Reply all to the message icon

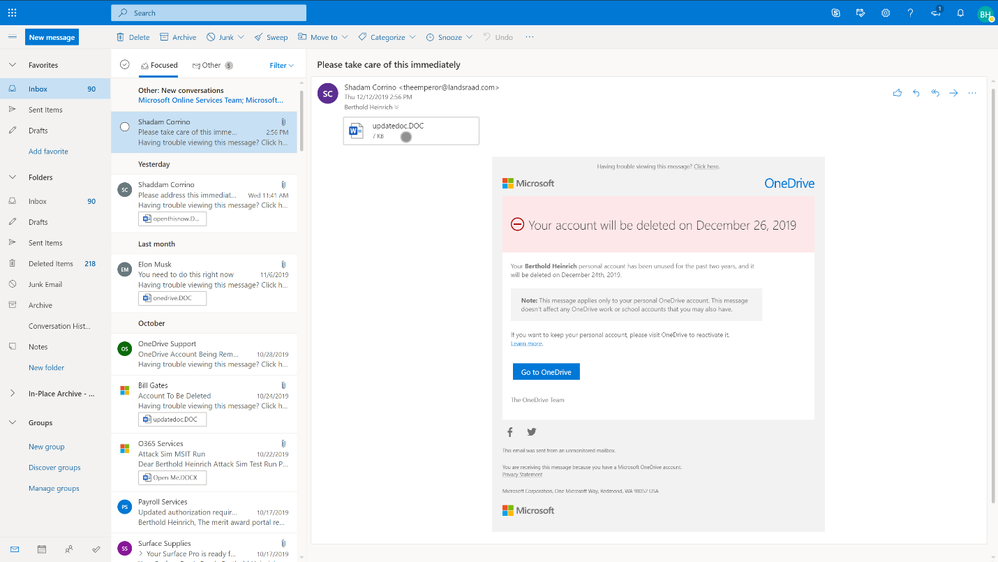[935, 93]
